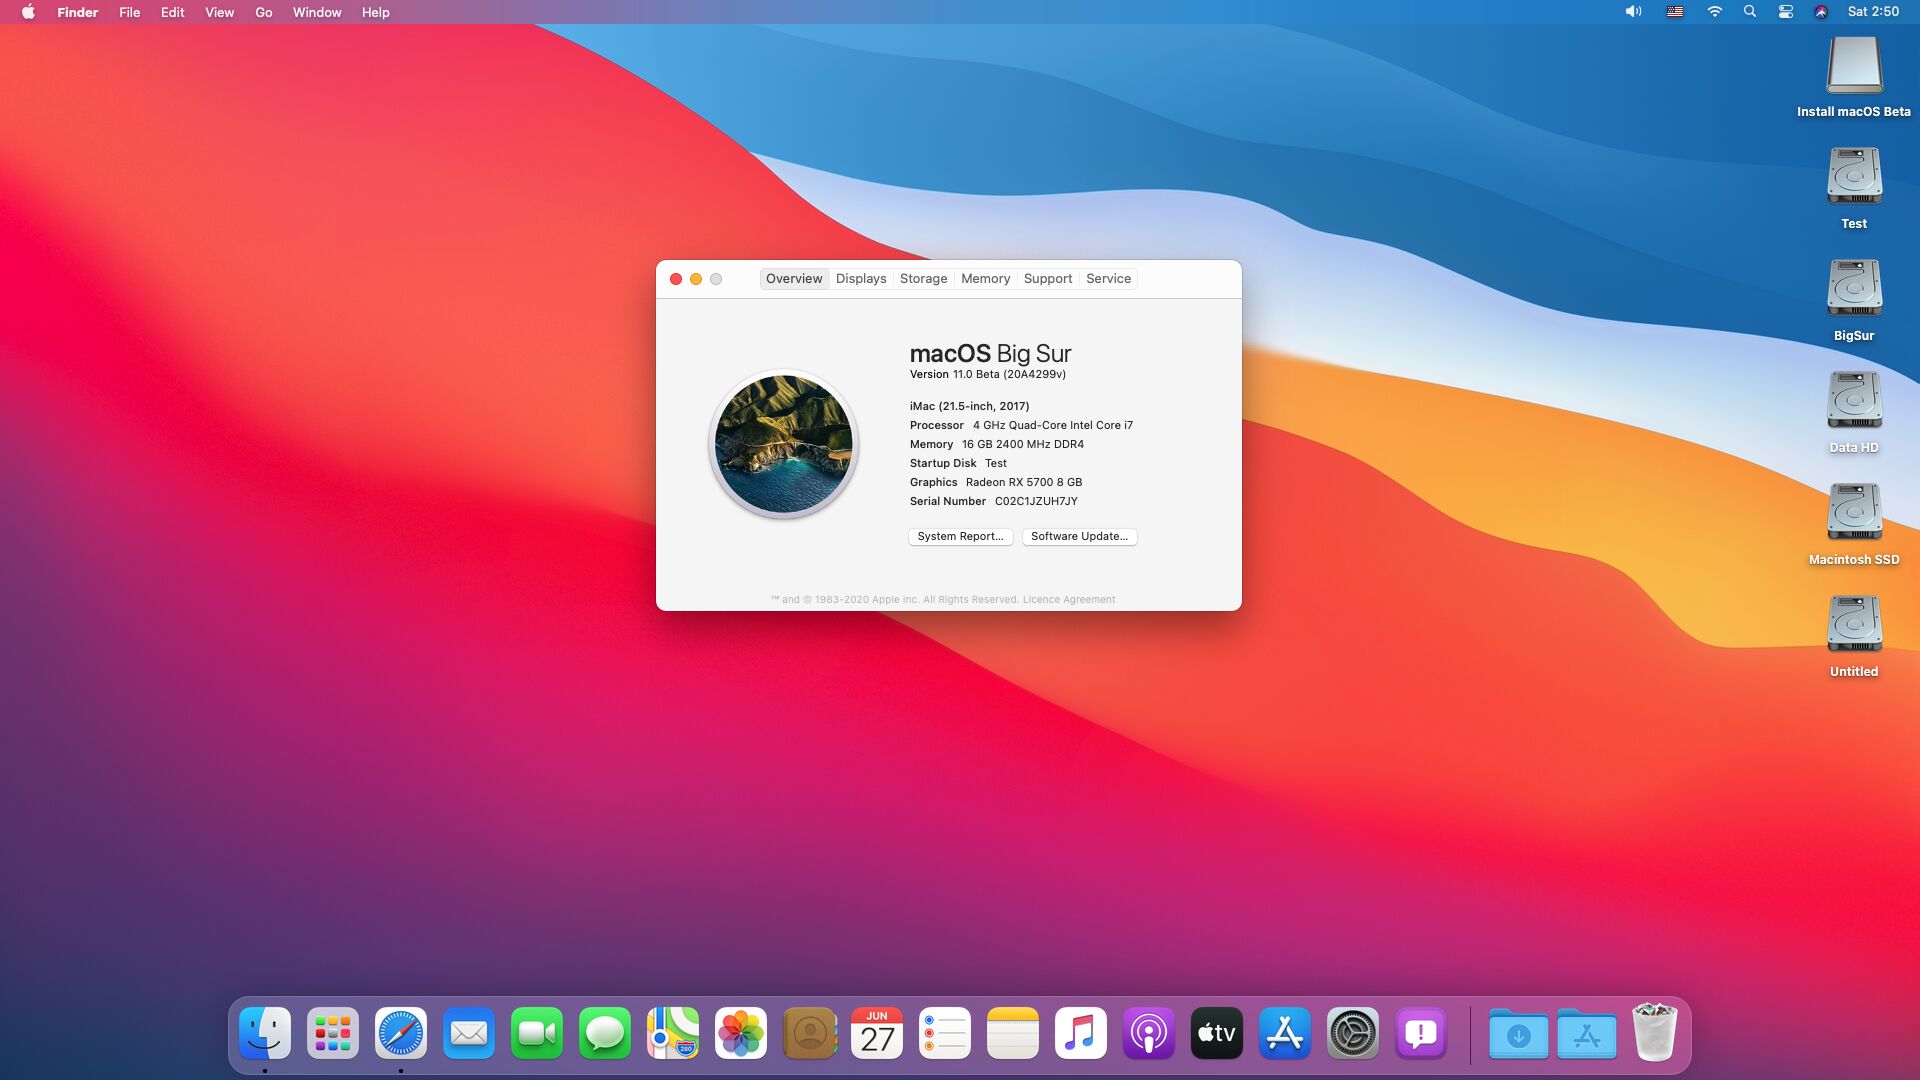The height and width of the screenshot is (1080, 1920).
Task: Close the About This Mac window
Action: coord(676,279)
